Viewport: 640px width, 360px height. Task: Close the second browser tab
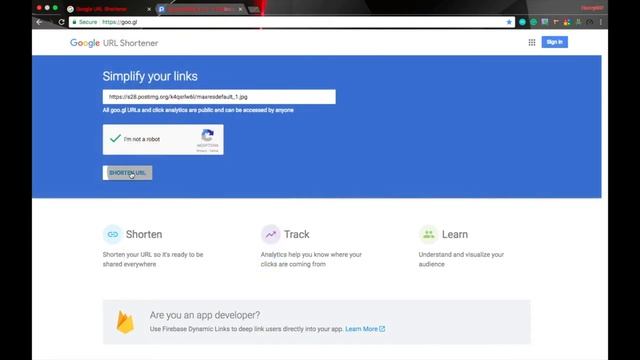pos(240,9)
